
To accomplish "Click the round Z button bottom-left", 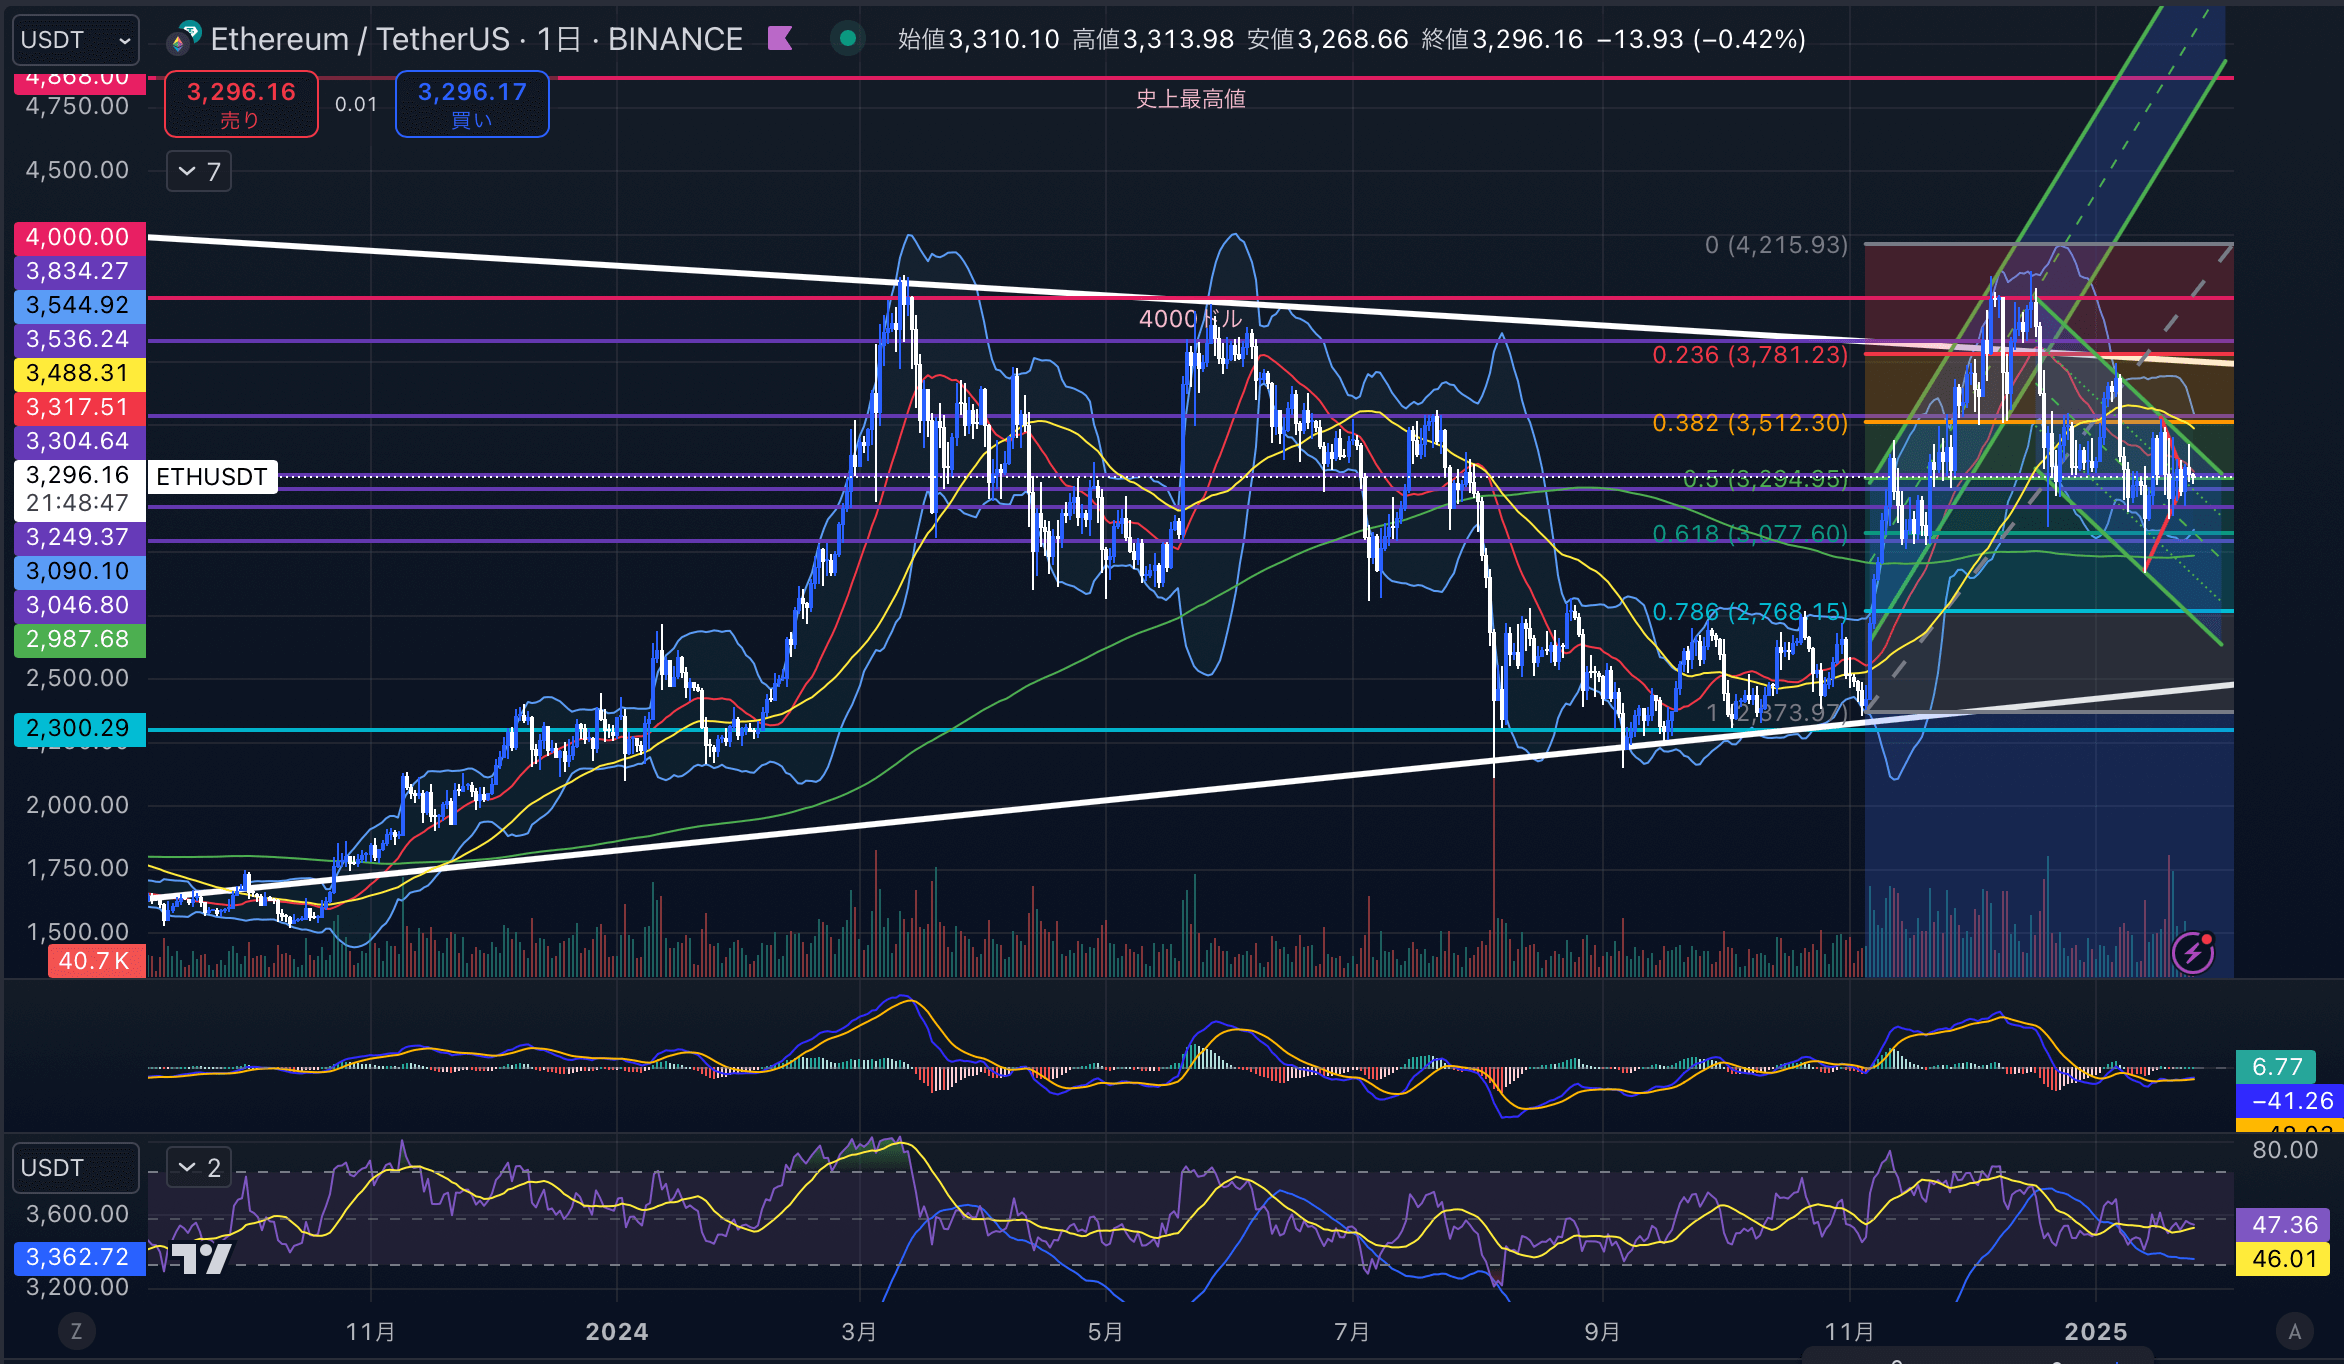I will (x=76, y=1331).
